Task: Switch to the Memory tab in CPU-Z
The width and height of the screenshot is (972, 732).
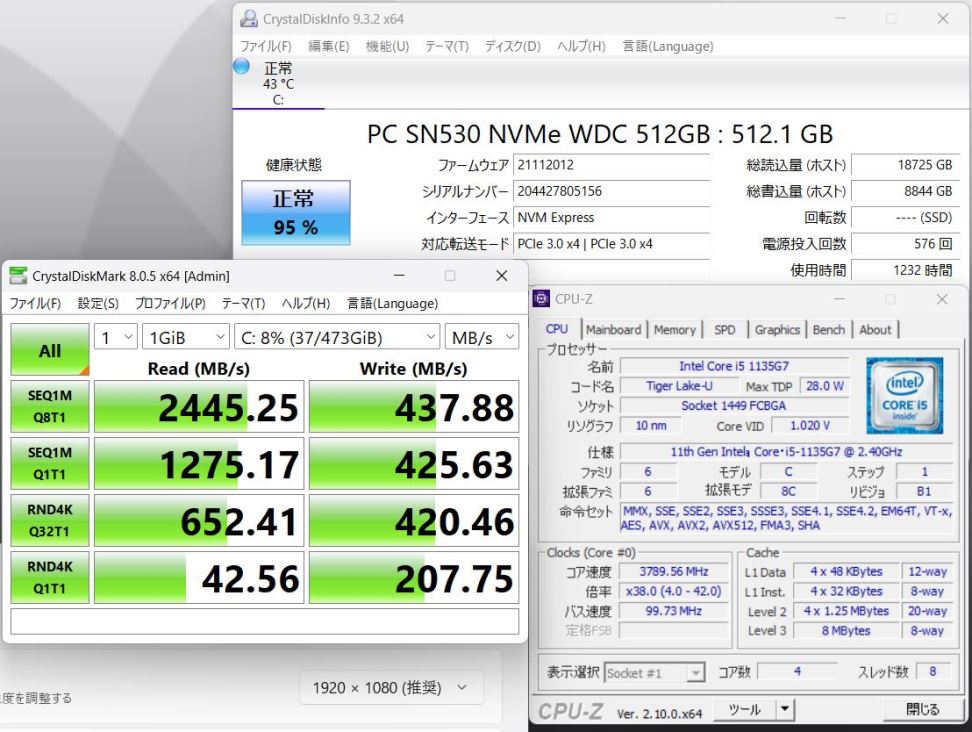Action: pos(674,330)
